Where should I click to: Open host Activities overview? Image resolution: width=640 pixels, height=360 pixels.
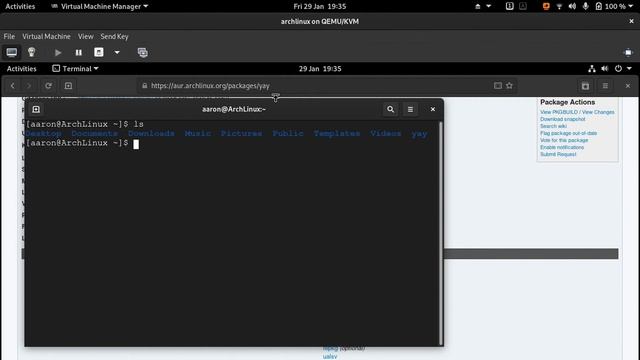pos(20,6)
